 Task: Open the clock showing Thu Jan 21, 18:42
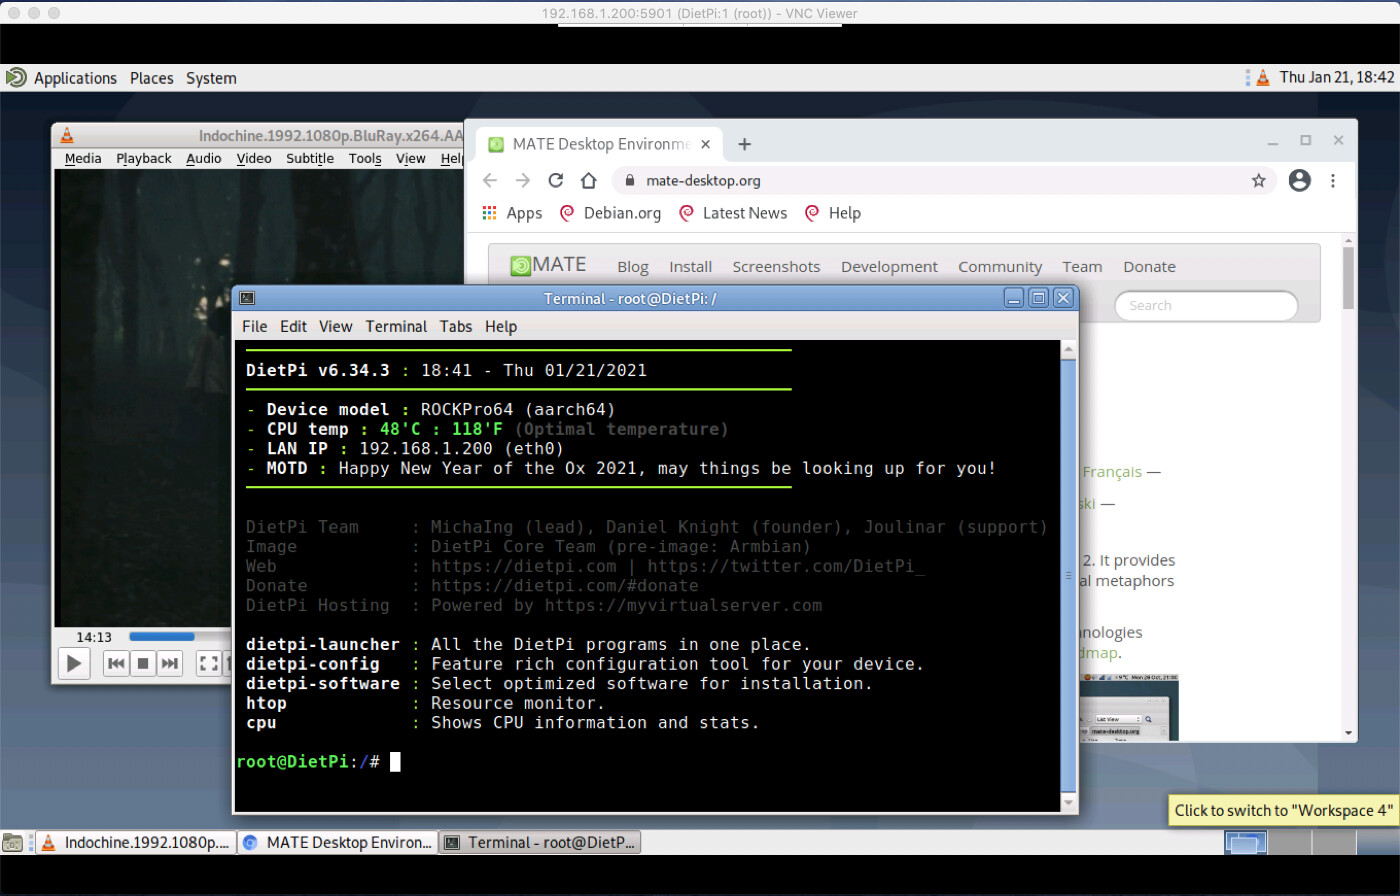[x=1337, y=77]
